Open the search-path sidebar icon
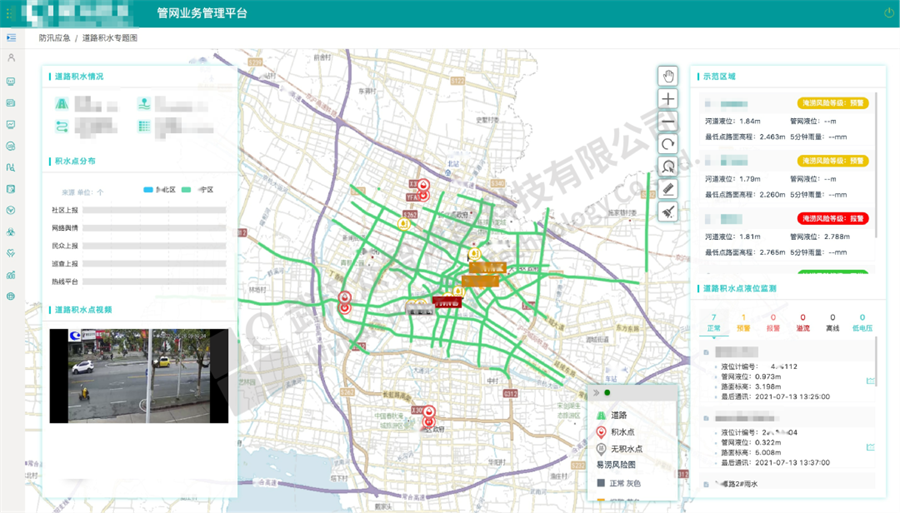This screenshot has width=900, height=513. coord(11,168)
